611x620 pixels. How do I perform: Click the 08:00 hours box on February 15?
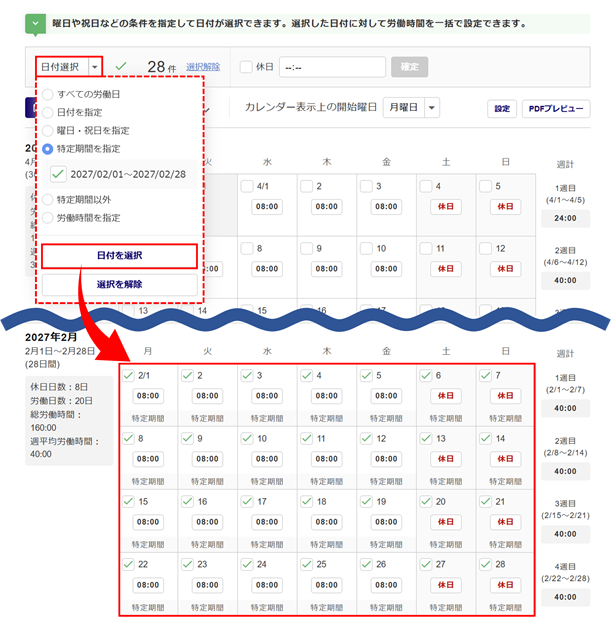tap(148, 522)
